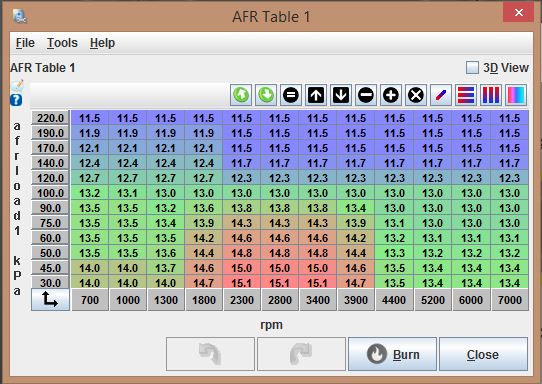Select the 1300 rpm bin

point(166,300)
